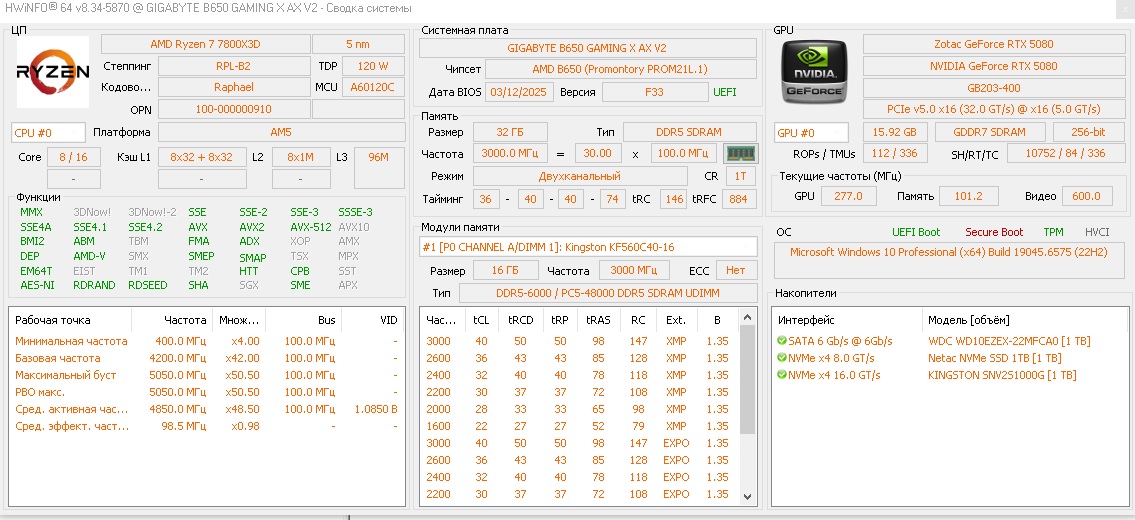The width and height of the screenshot is (1135, 520).
Task: Expand the memory module list showing Kingston KF560C40-16
Action: coord(588,247)
